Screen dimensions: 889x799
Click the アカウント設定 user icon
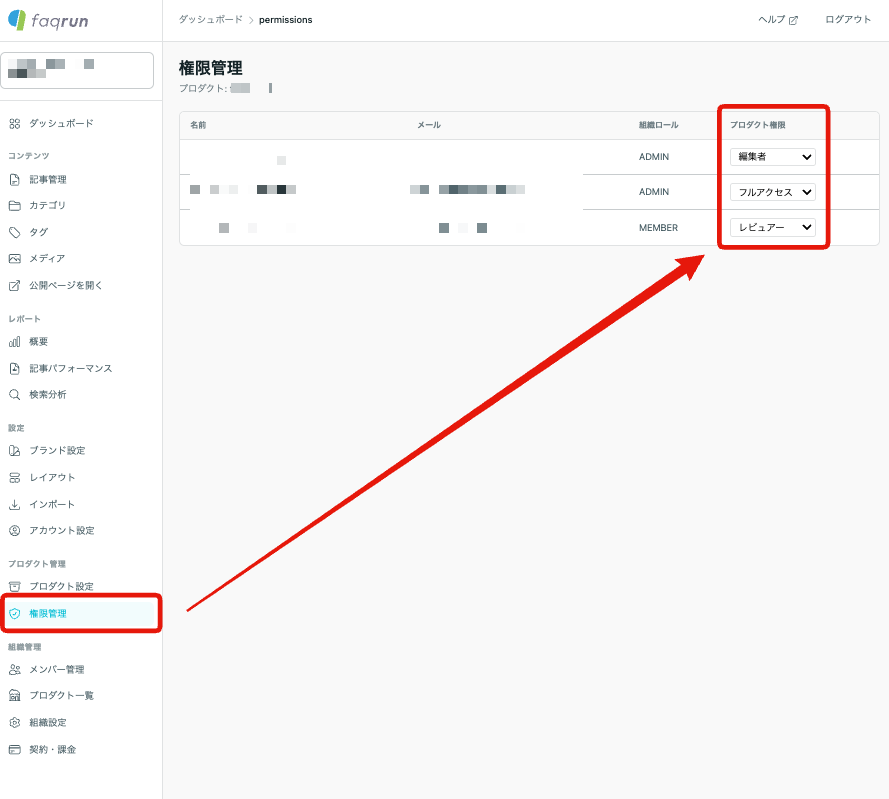(x=15, y=531)
